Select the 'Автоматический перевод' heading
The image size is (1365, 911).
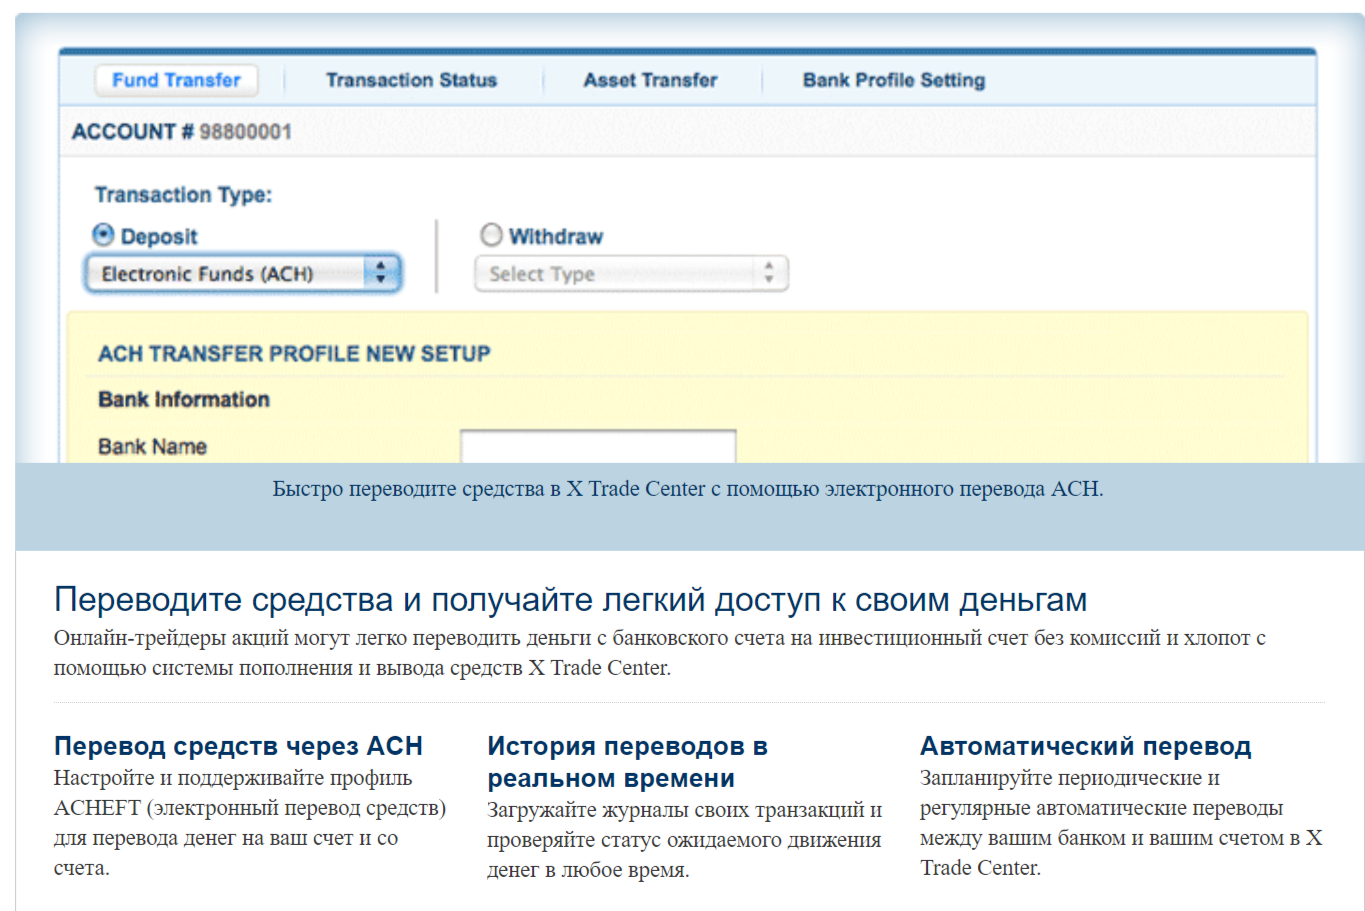pyautogui.click(x=1085, y=746)
